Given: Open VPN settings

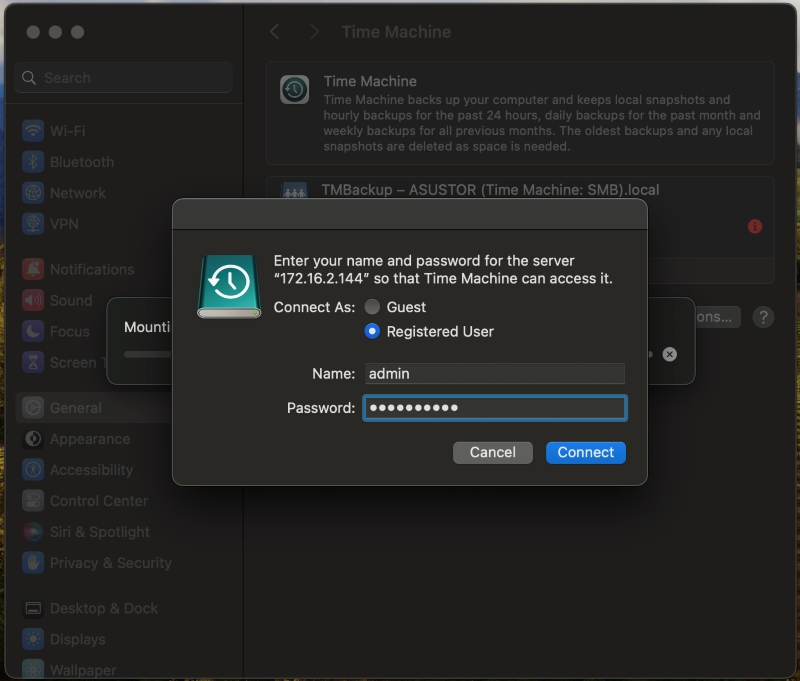Looking at the screenshot, I should point(65,224).
